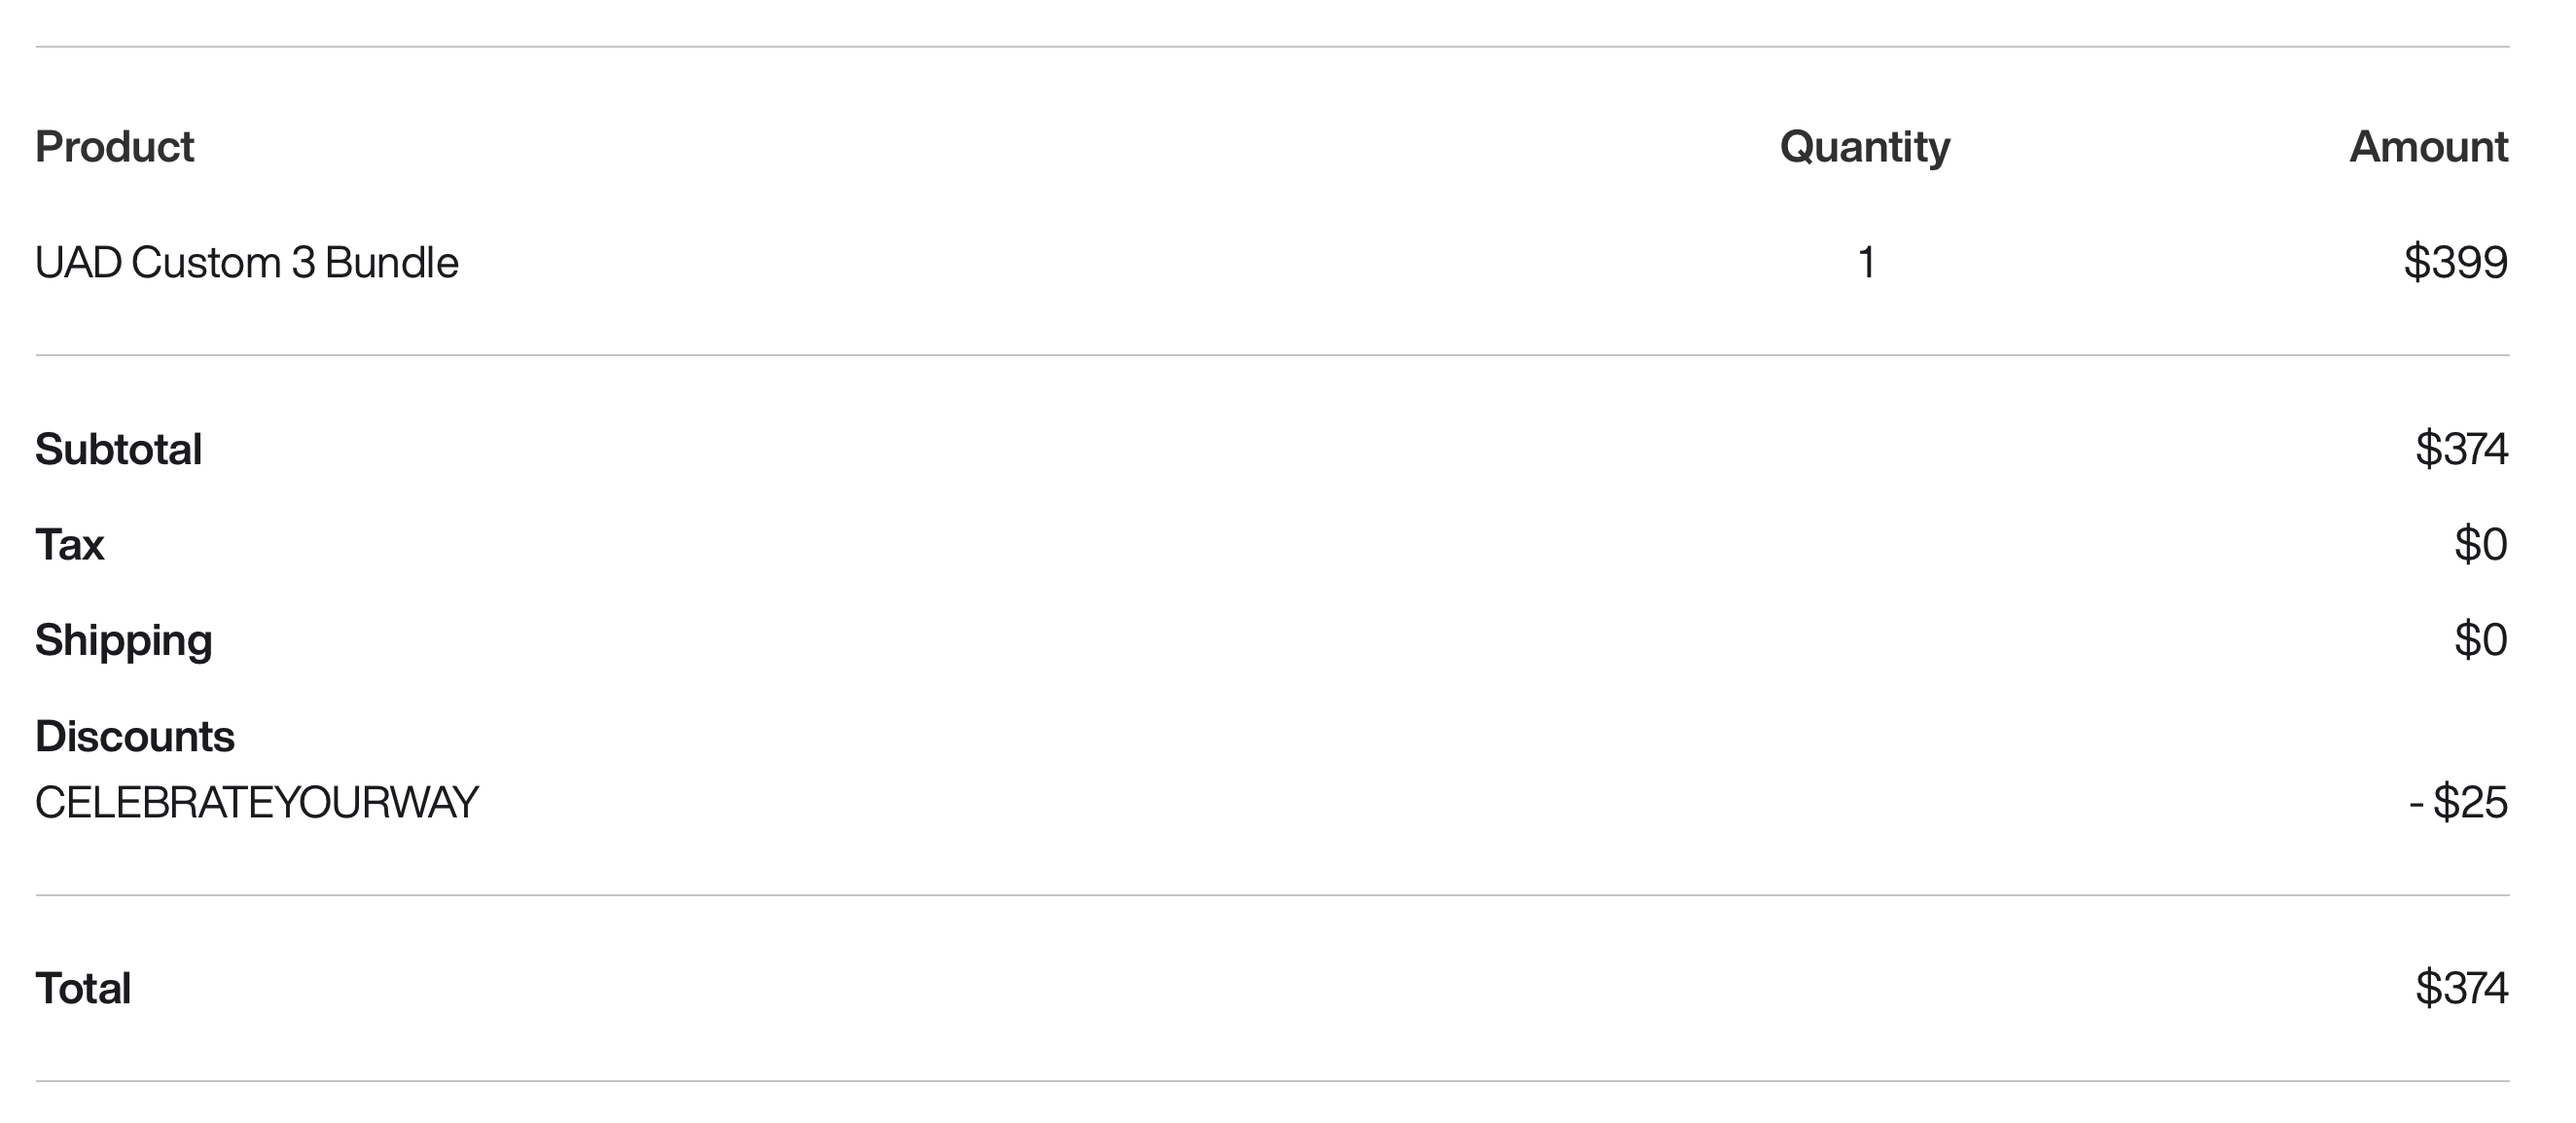Open the UAD Custom 3 Bundle product
The image size is (2576, 1123).
coord(246,263)
